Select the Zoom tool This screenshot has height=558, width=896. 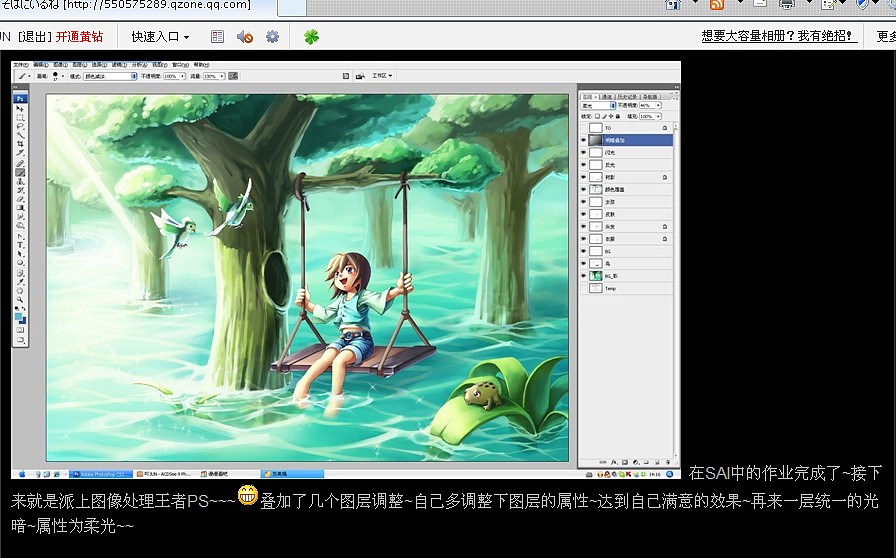click(x=20, y=300)
